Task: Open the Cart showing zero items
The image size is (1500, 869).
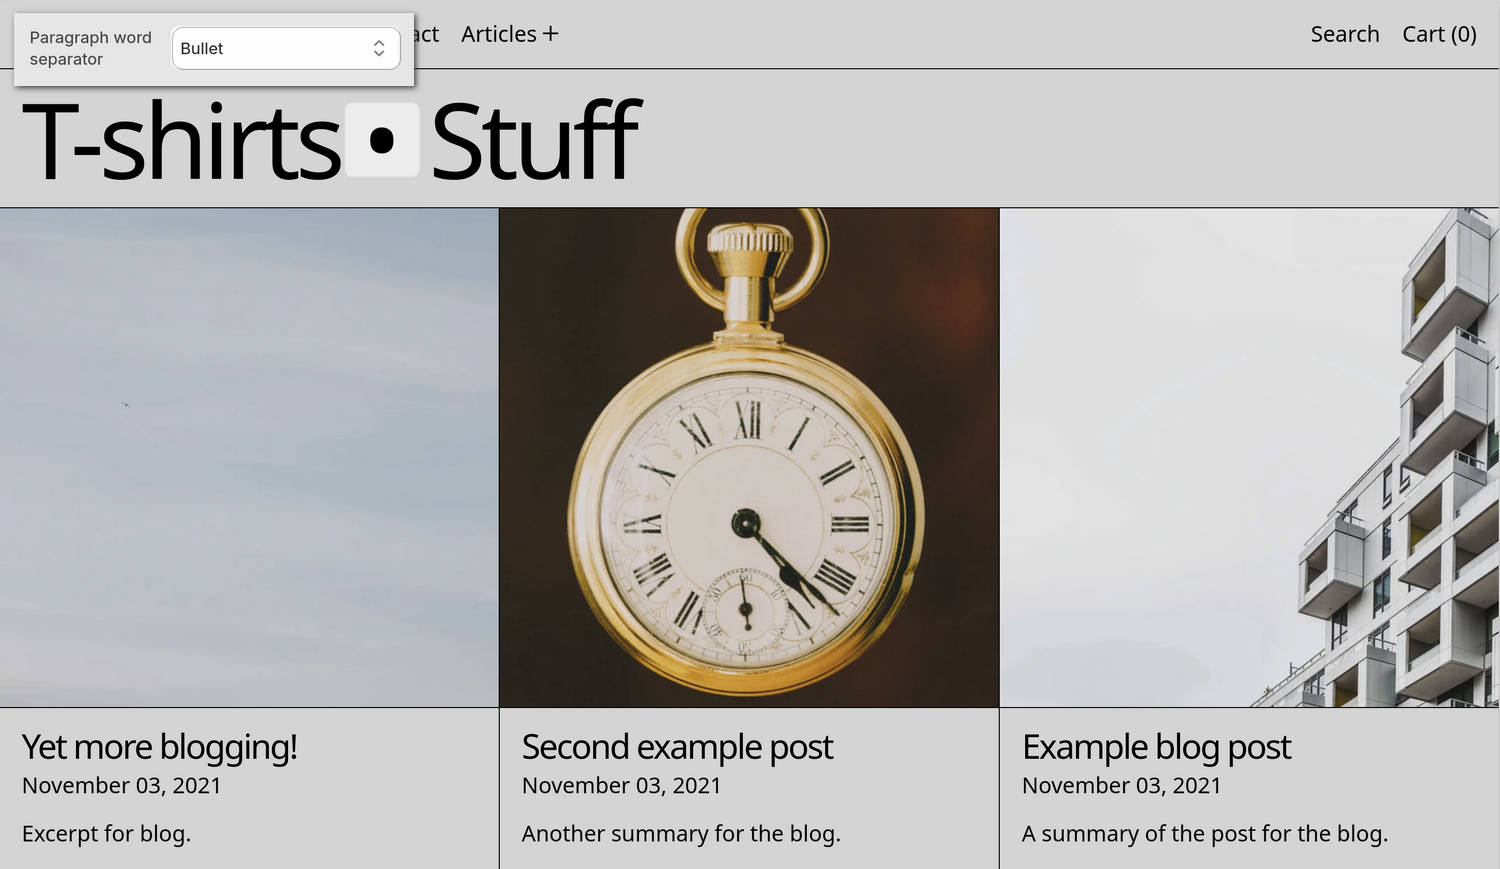Action: click(1439, 33)
